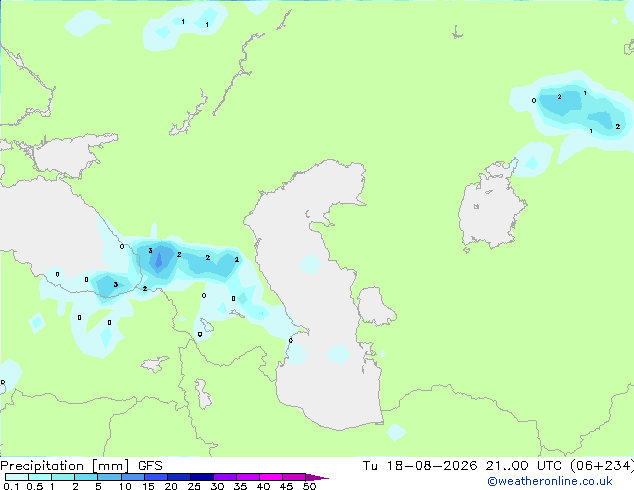
Task: Pick the 40–45 mm magenta legend swatch
Action: [271, 477]
